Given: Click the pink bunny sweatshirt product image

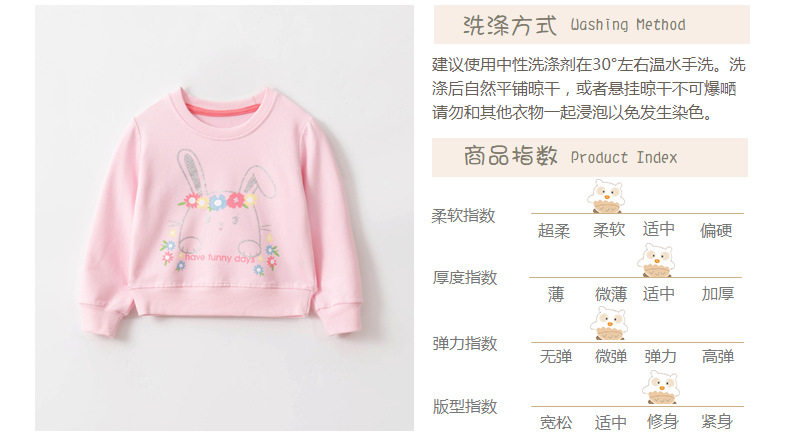Looking at the screenshot, I should click(x=224, y=218).
